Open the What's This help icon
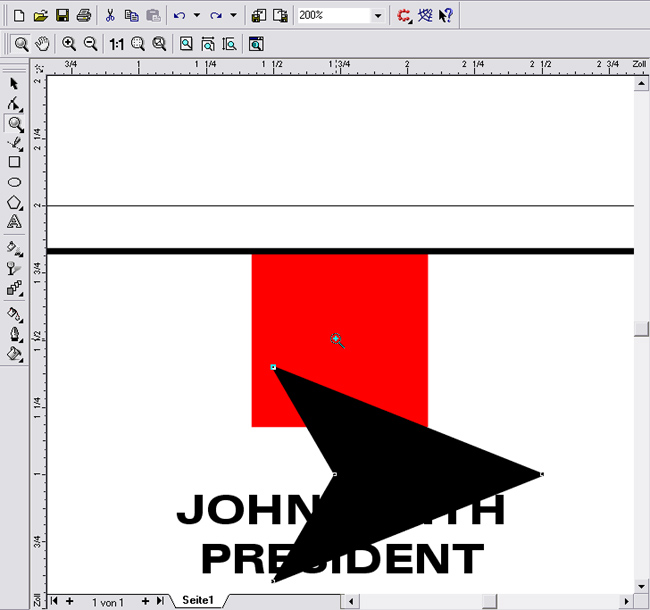This screenshot has height=610, width=650. click(x=446, y=16)
